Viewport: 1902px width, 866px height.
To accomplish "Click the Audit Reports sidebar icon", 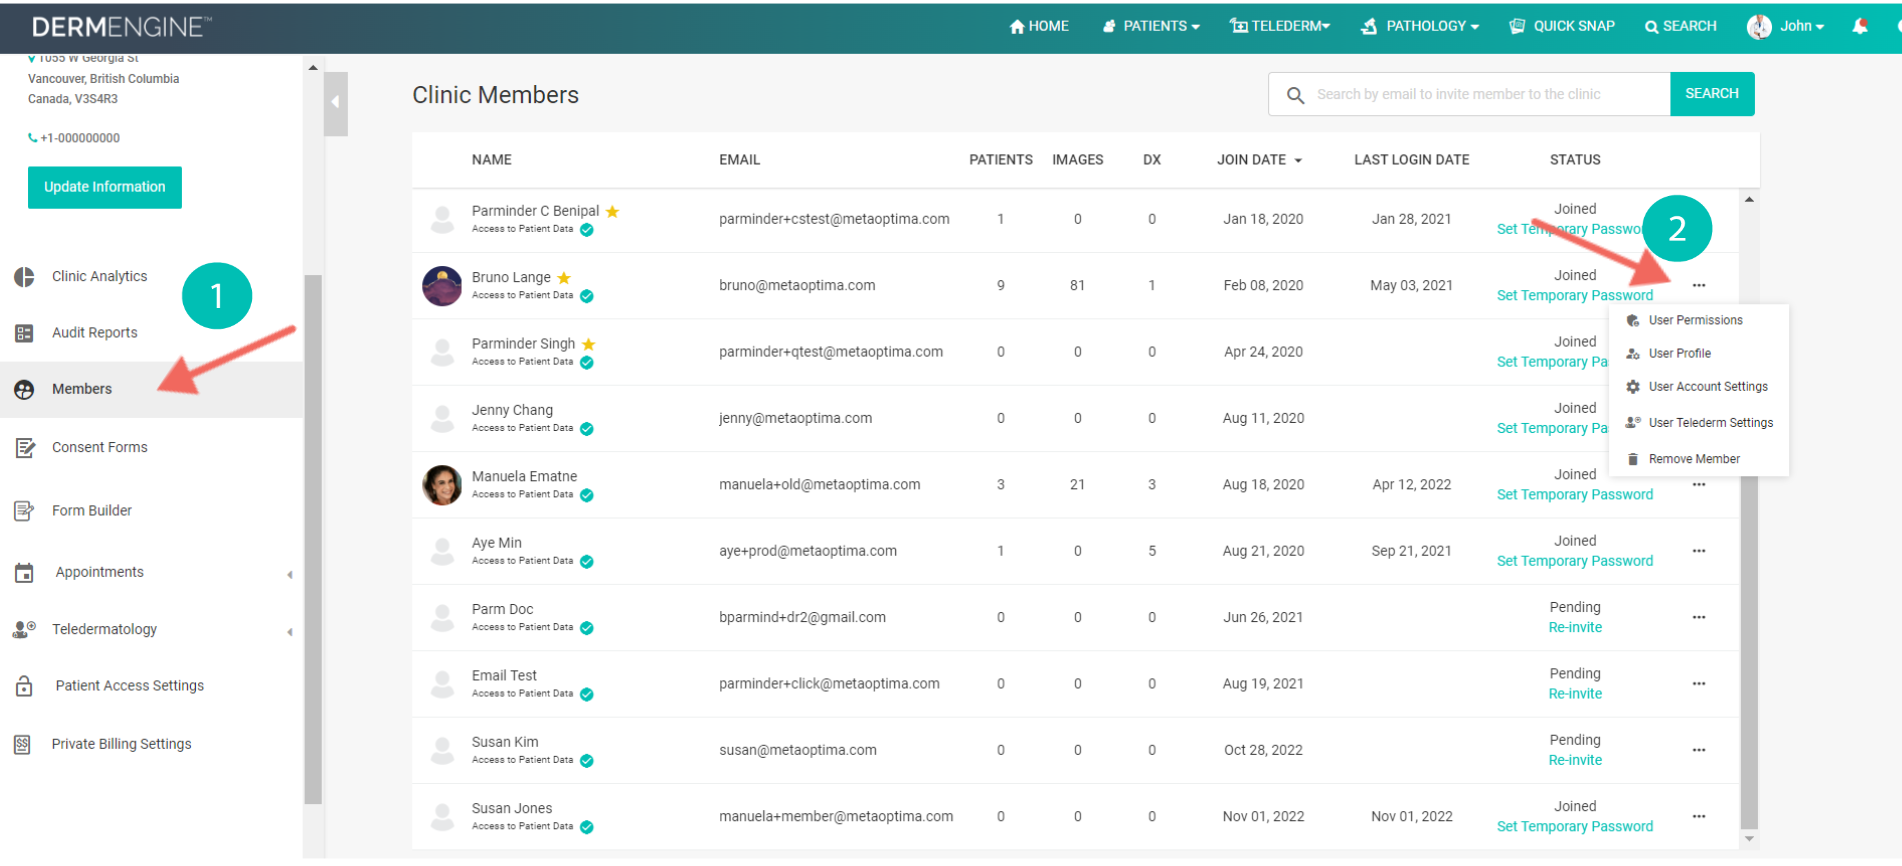I will (x=24, y=333).
